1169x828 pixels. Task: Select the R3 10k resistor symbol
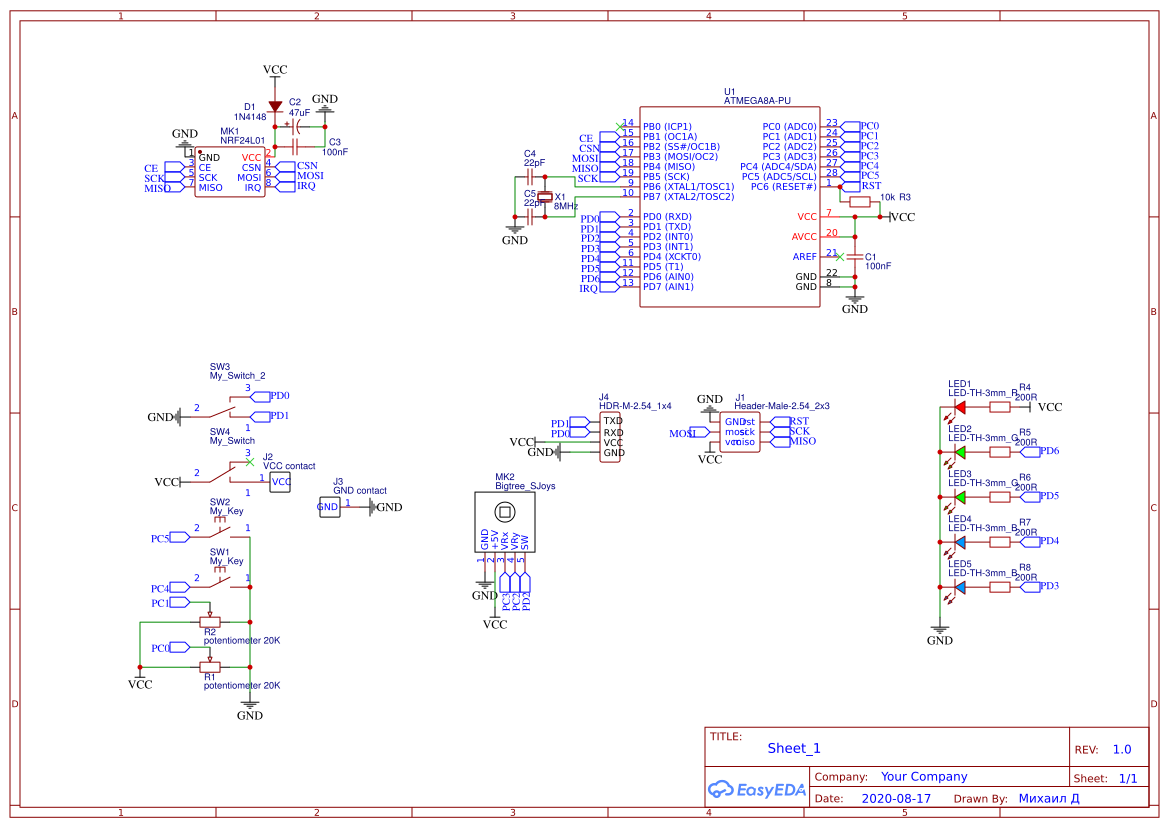click(860, 201)
